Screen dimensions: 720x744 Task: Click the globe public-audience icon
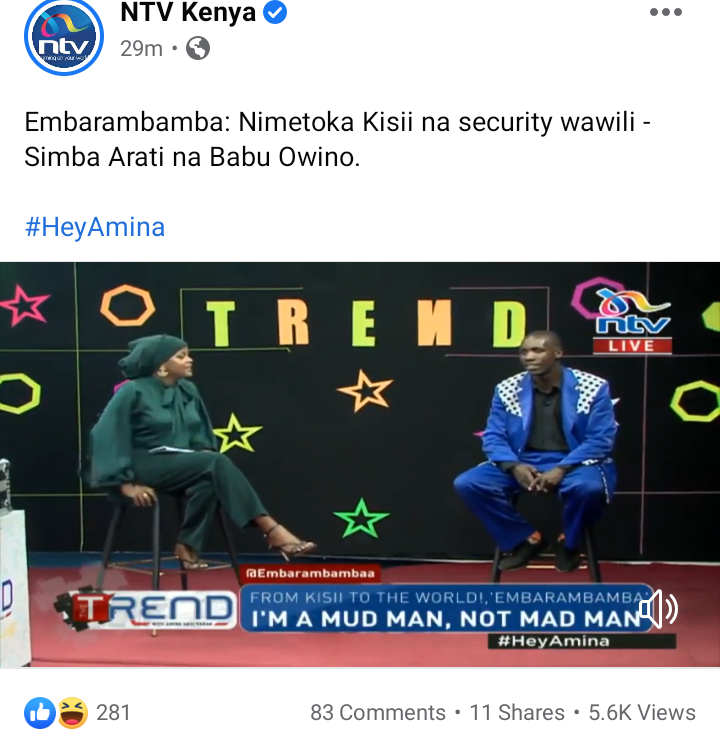pos(198,48)
